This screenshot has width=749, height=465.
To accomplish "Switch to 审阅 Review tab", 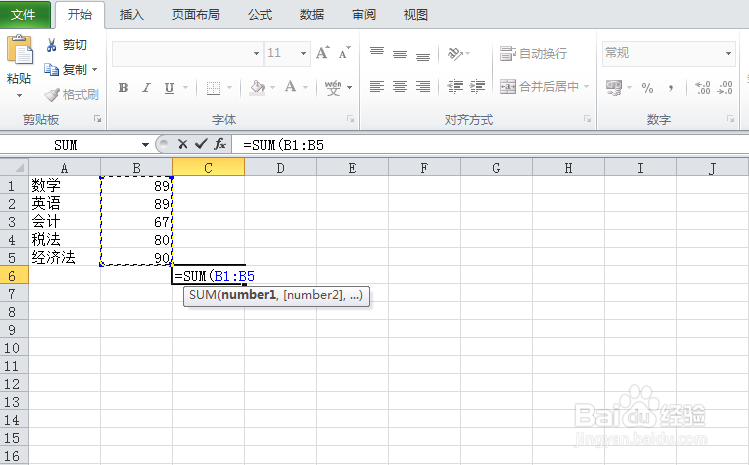I will coord(364,15).
